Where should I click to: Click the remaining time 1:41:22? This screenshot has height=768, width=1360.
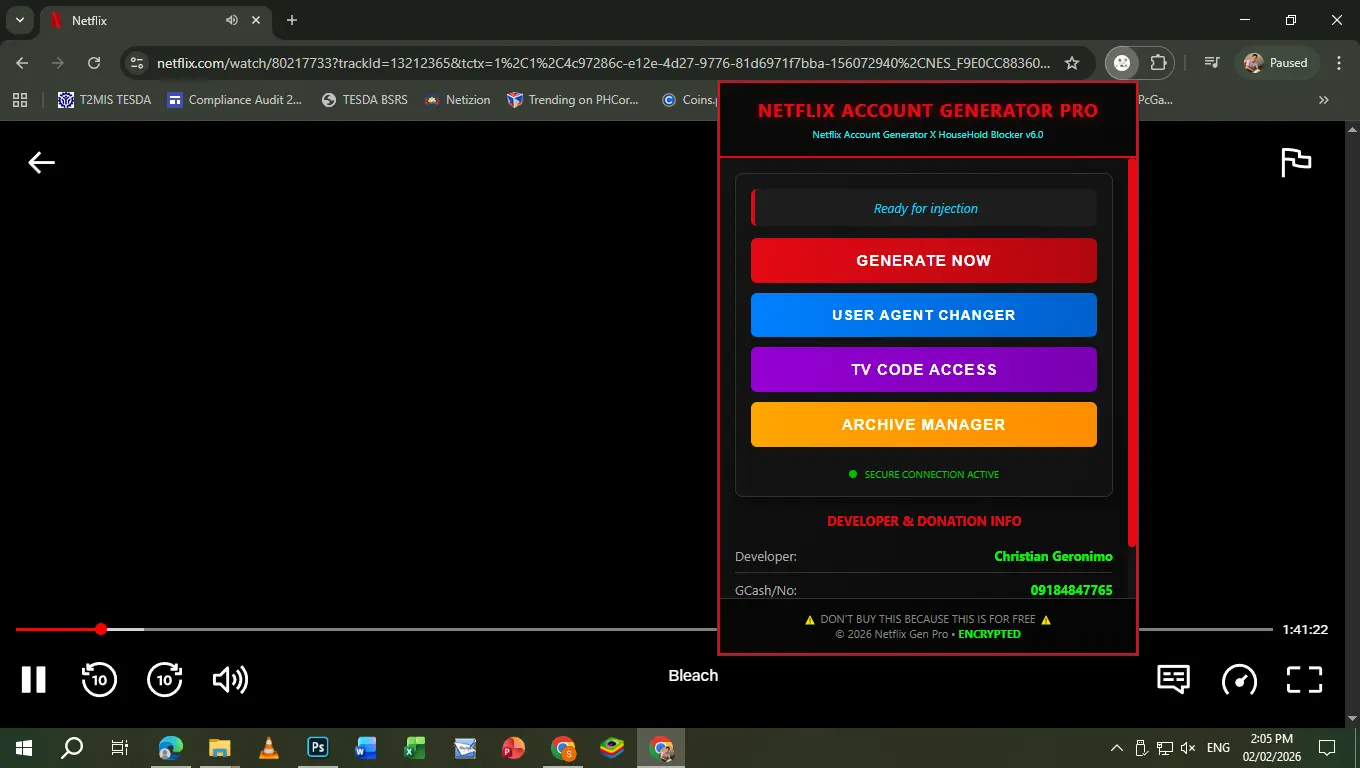click(1305, 629)
